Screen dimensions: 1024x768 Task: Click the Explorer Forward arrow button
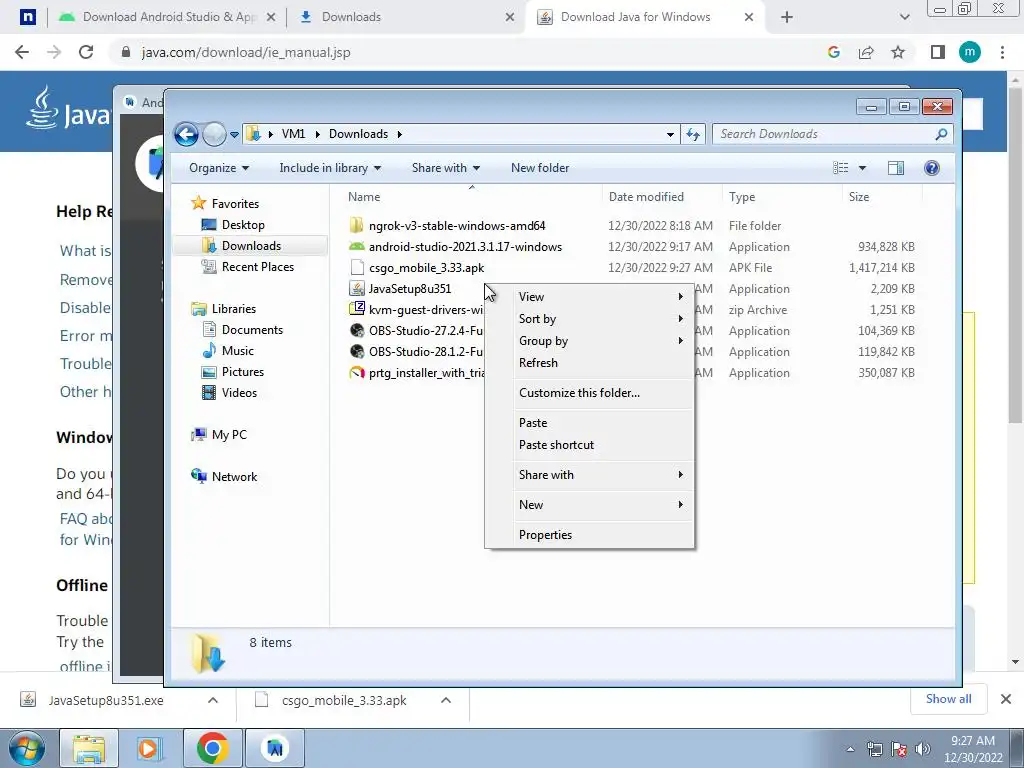click(214, 134)
